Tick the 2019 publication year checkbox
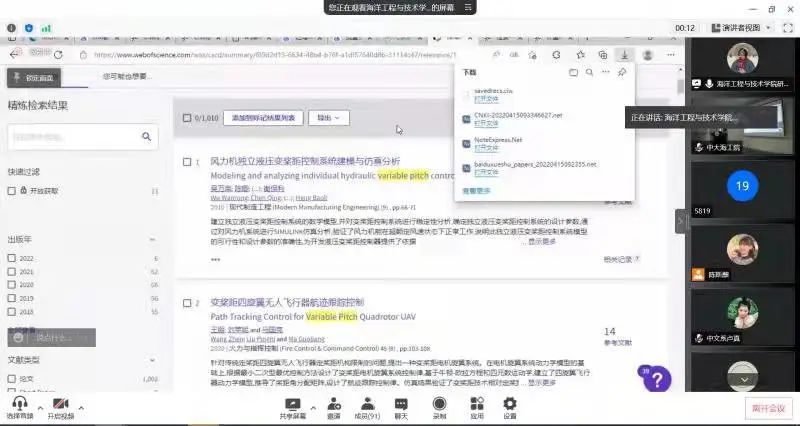Screen dimensions: 800x426 [x=11, y=298]
